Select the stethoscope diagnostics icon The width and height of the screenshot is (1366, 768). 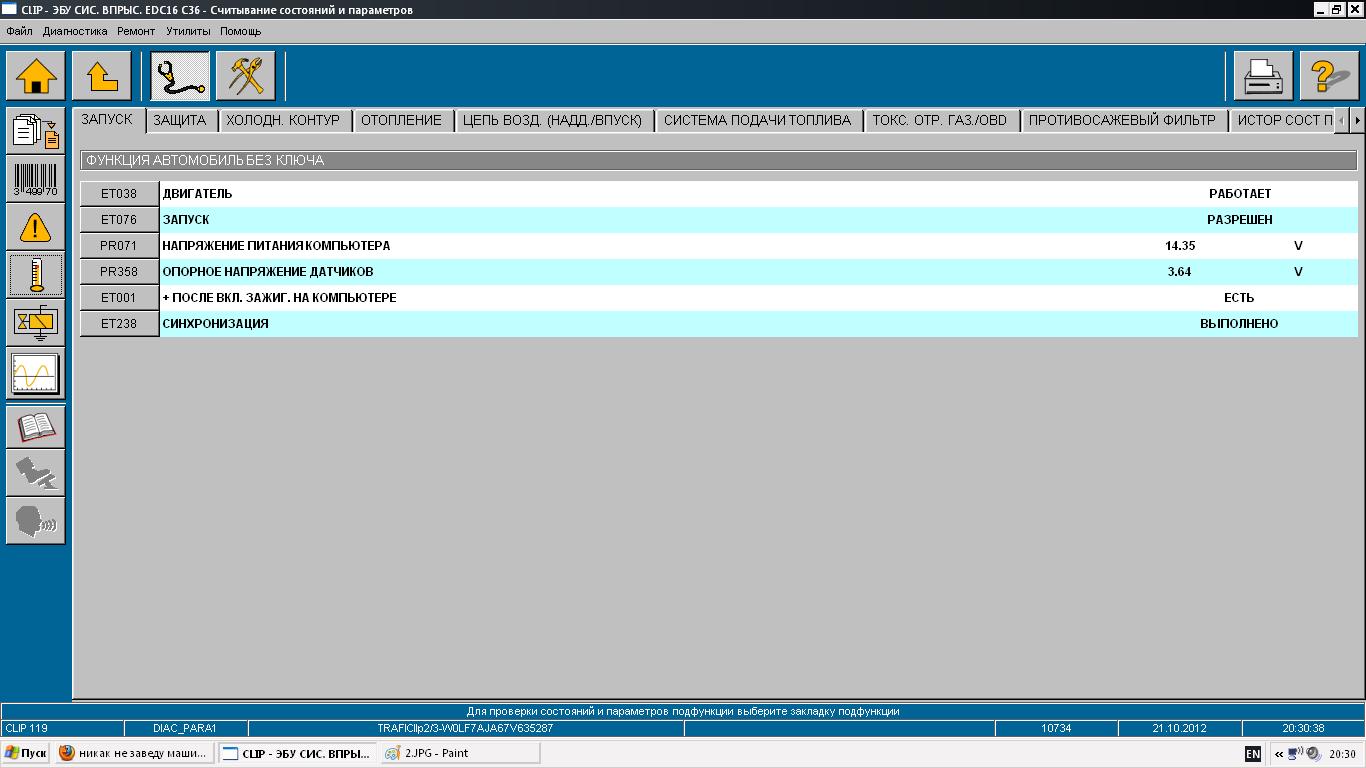click(x=181, y=76)
